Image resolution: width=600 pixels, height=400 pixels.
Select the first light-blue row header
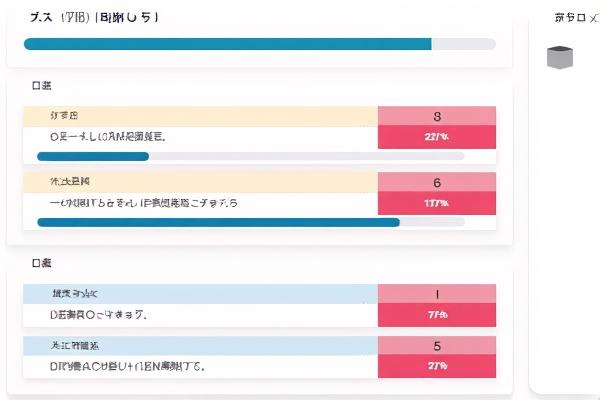(200, 294)
